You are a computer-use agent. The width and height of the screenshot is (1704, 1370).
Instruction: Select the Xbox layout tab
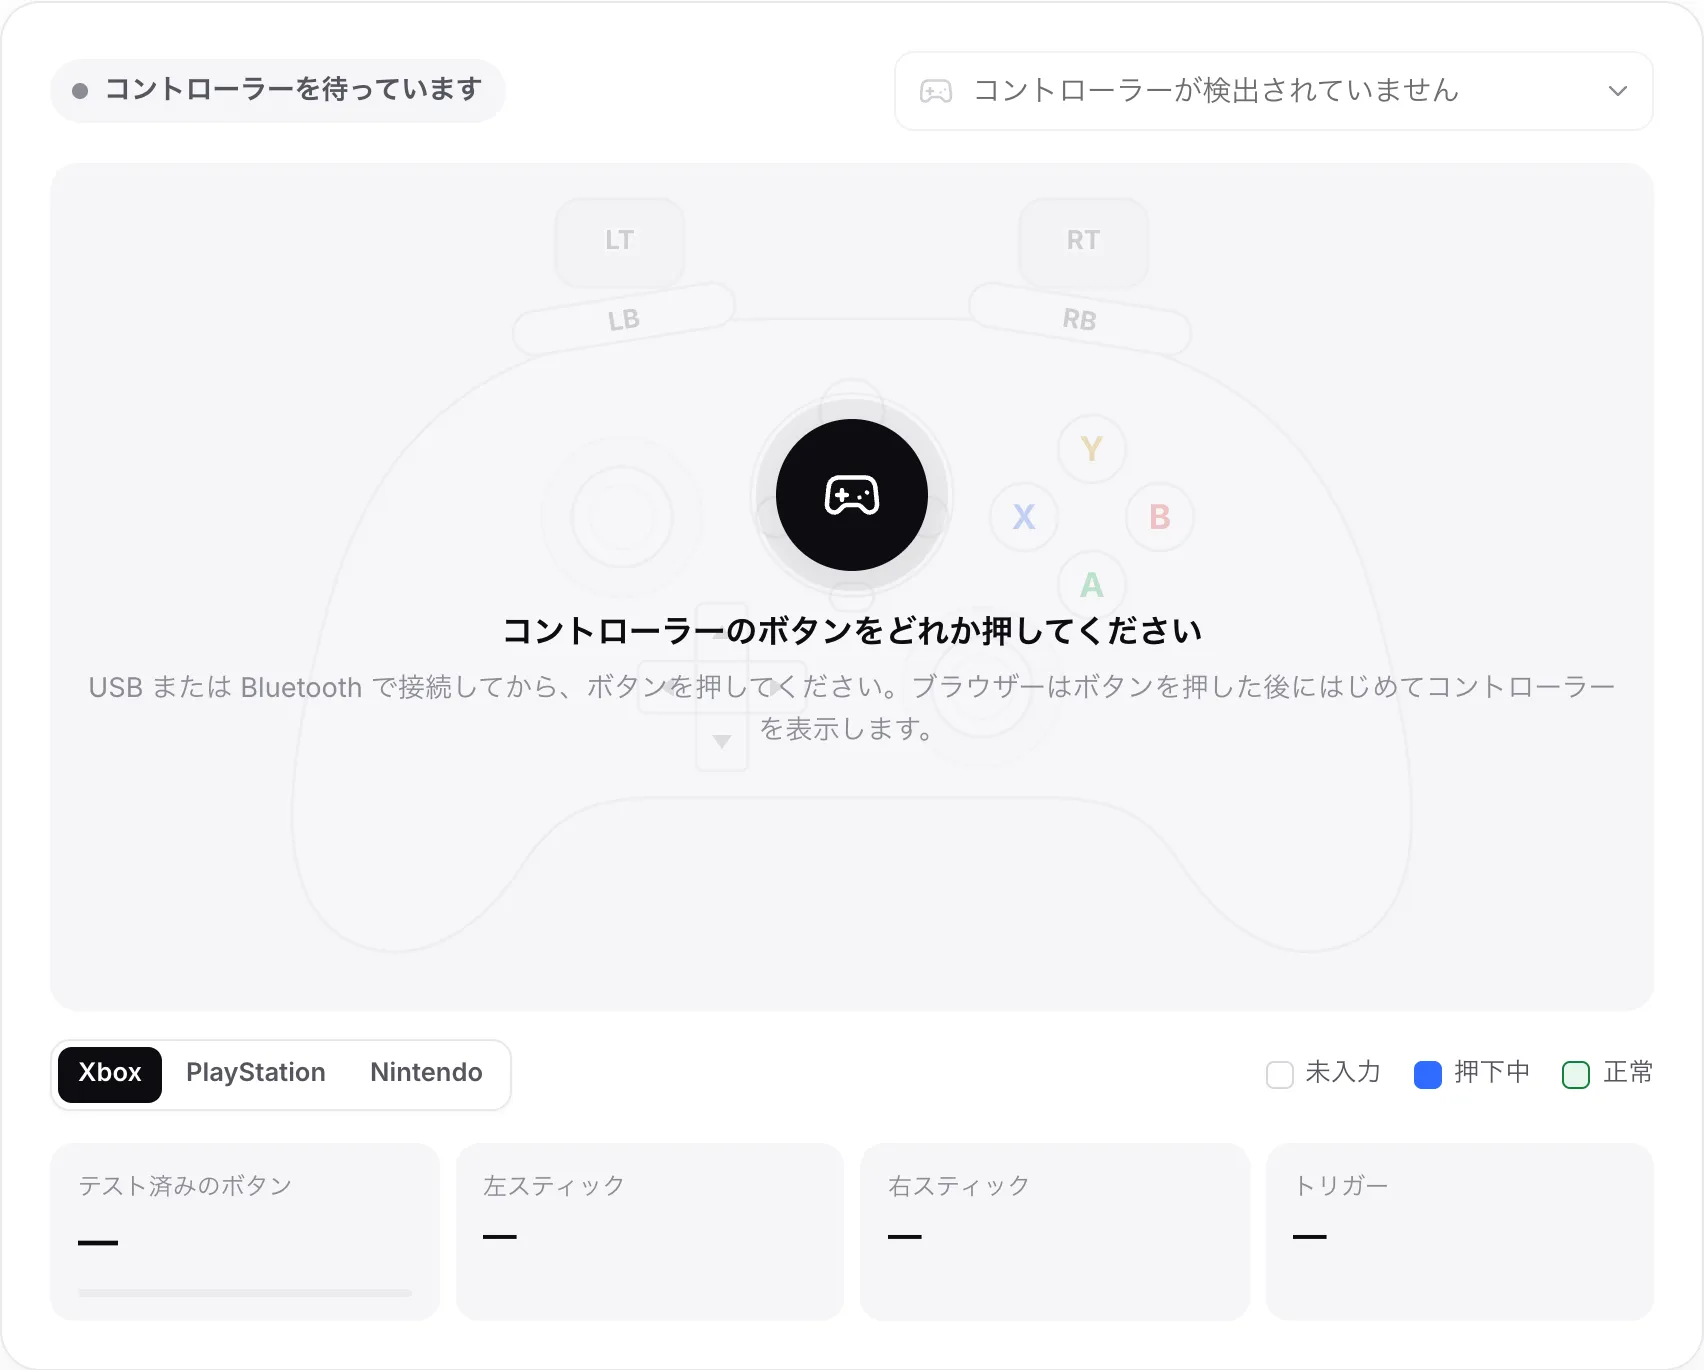110,1074
